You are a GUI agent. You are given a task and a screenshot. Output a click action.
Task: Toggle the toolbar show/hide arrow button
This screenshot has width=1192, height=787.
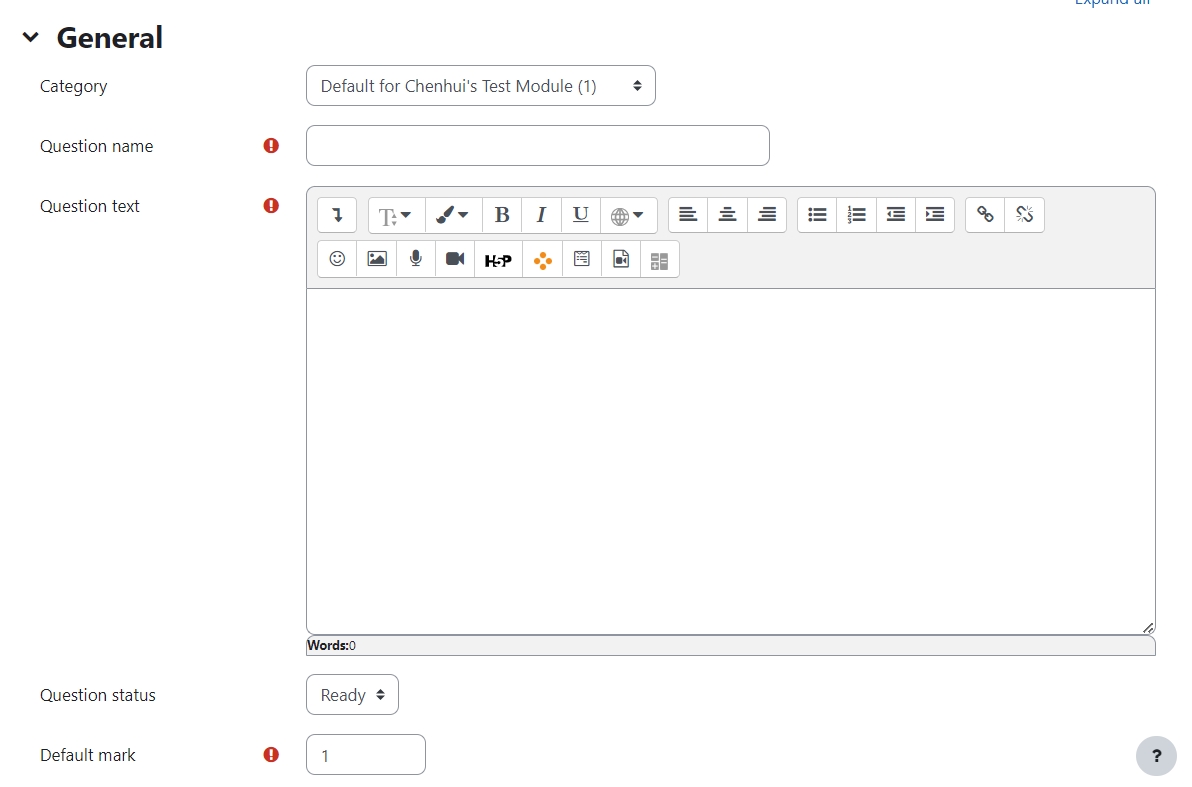(337, 215)
